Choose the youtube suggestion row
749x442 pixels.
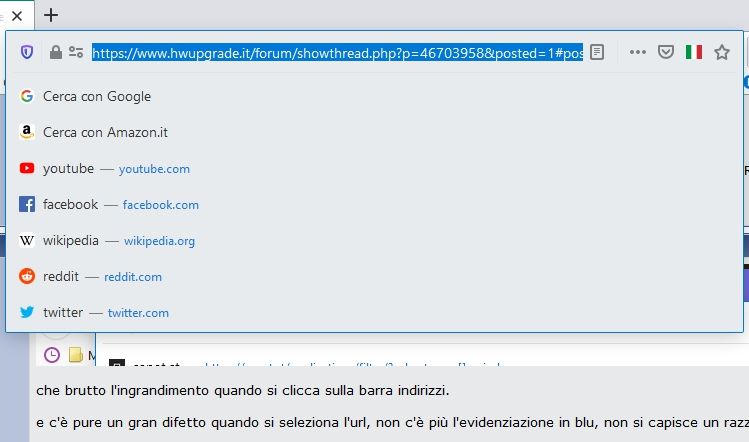[374, 169]
